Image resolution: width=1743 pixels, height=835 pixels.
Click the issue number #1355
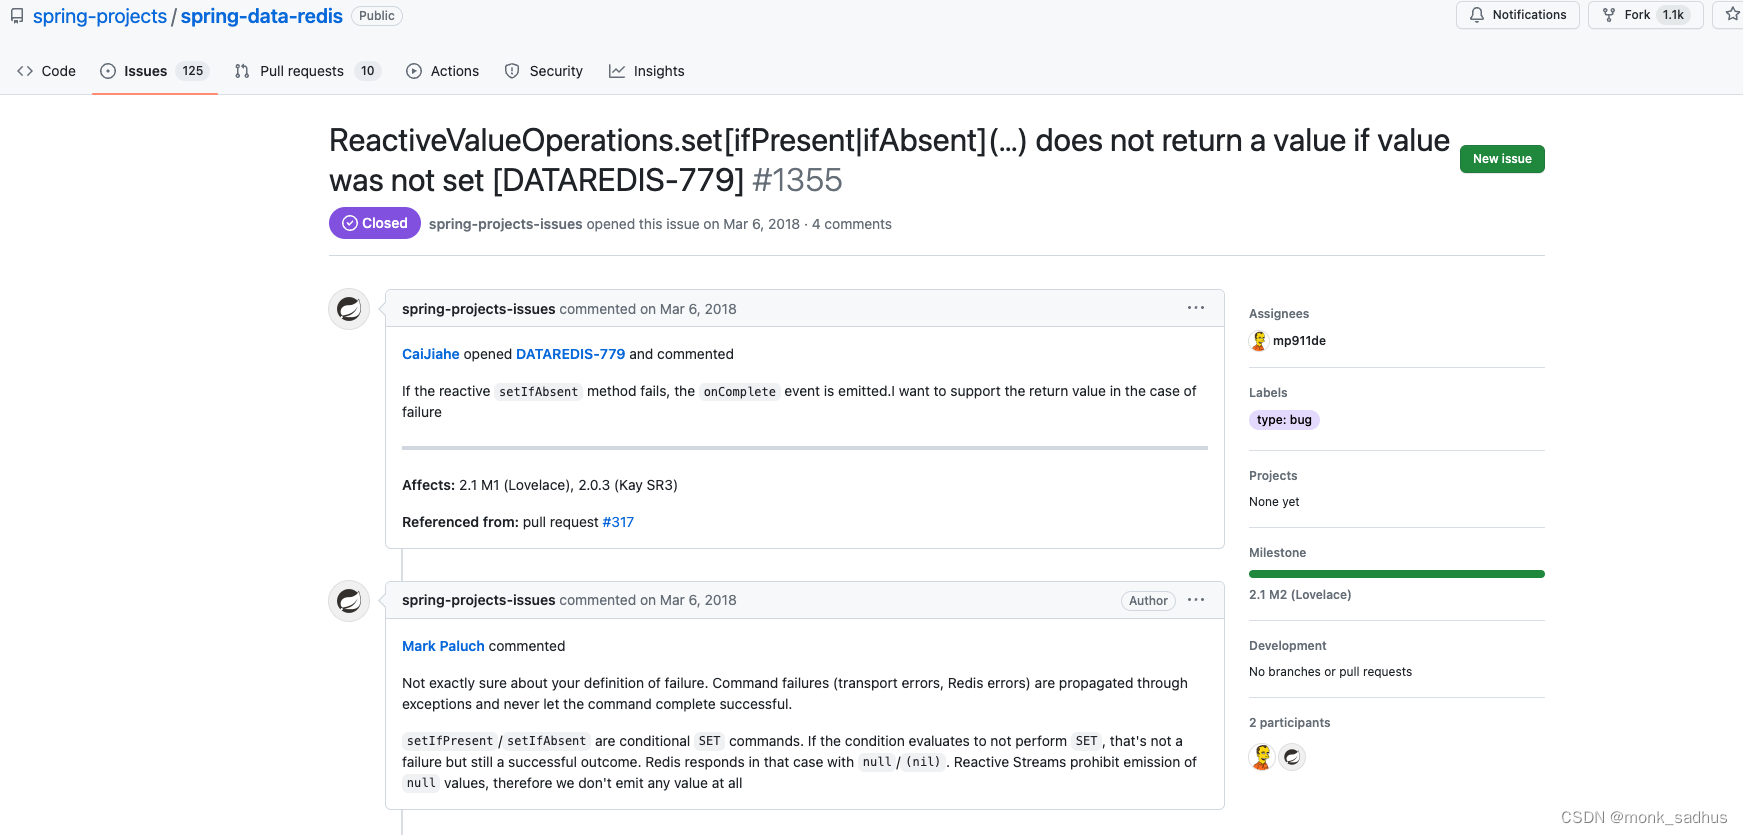pyautogui.click(x=797, y=180)
